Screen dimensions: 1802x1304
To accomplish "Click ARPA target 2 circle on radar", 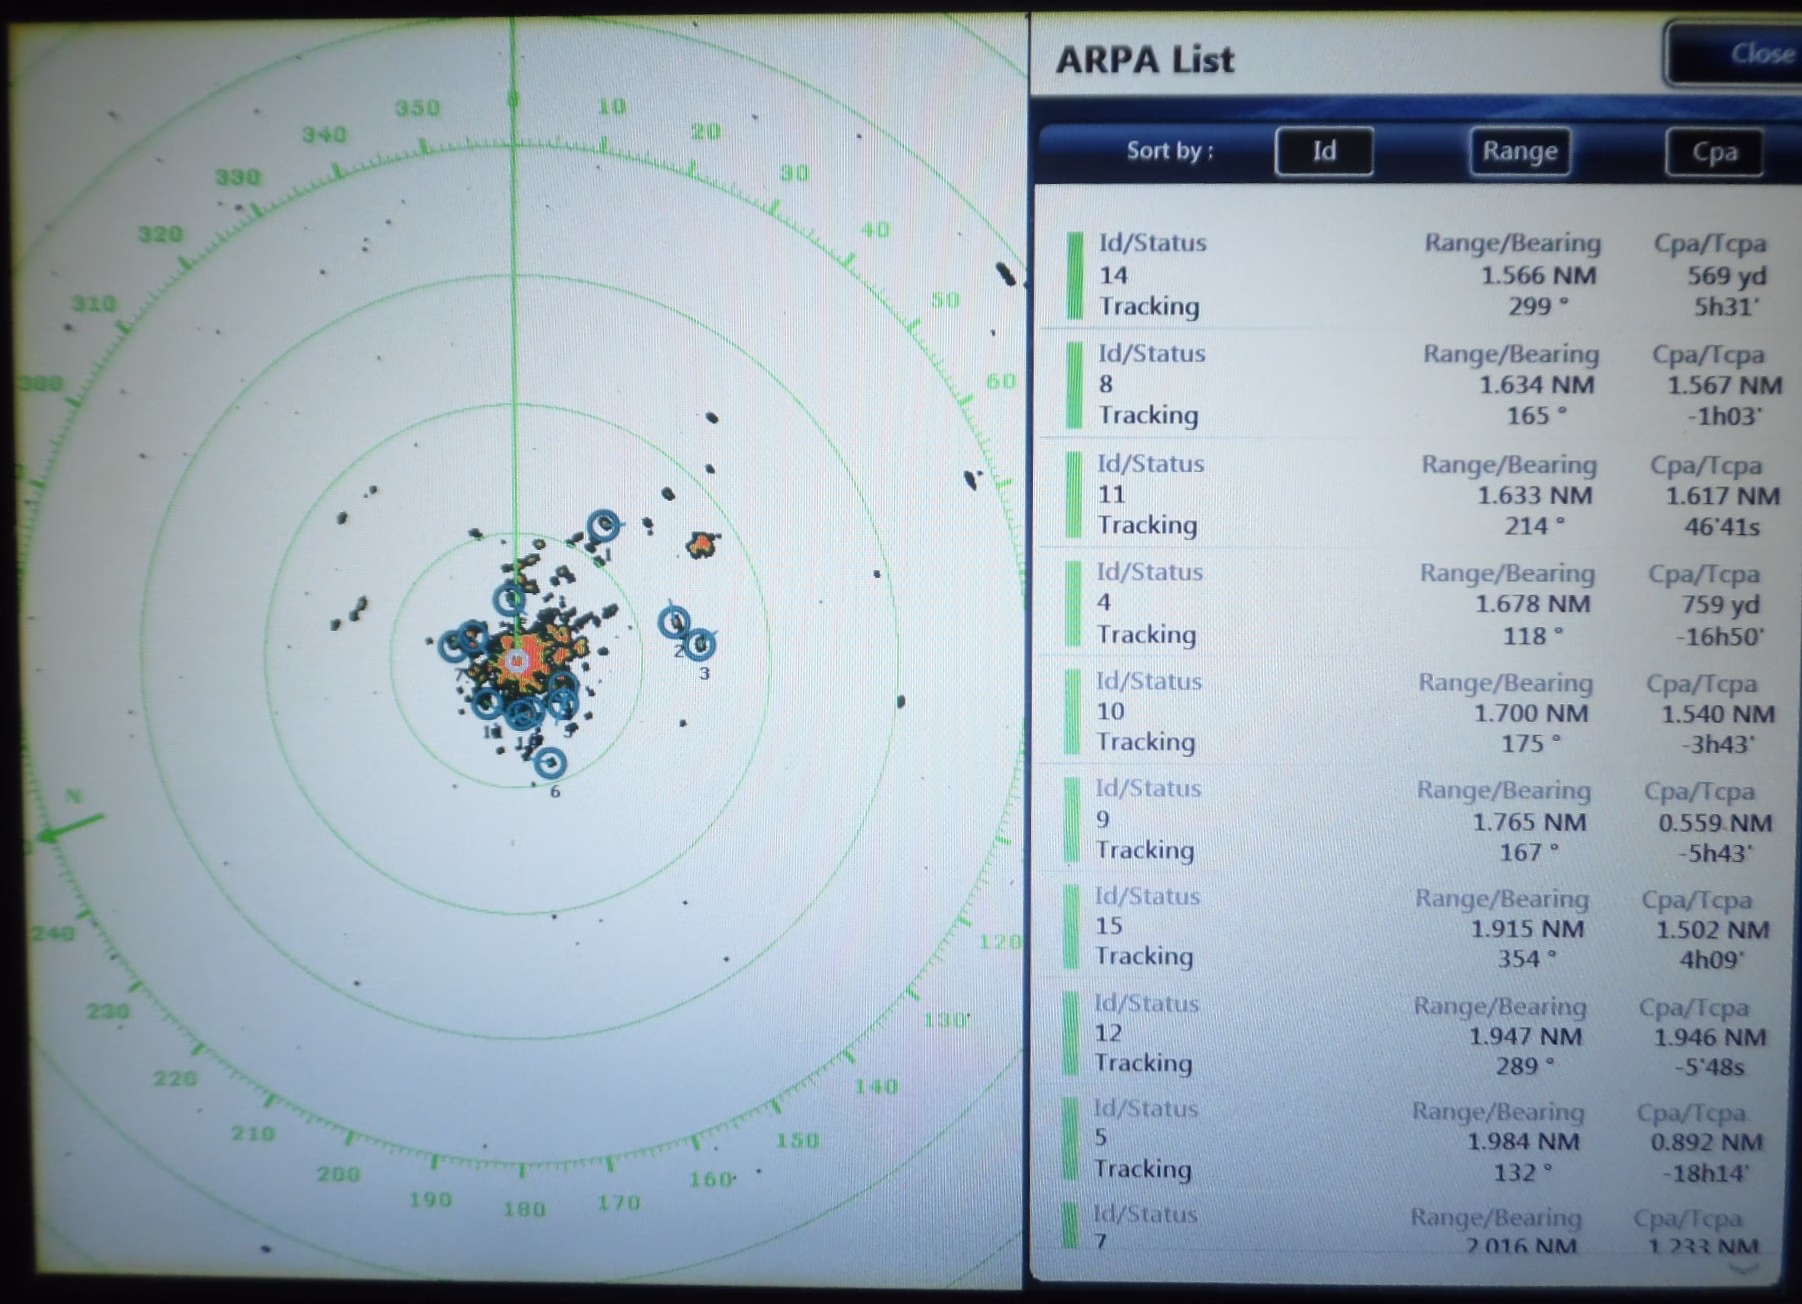I will point(675,622).
